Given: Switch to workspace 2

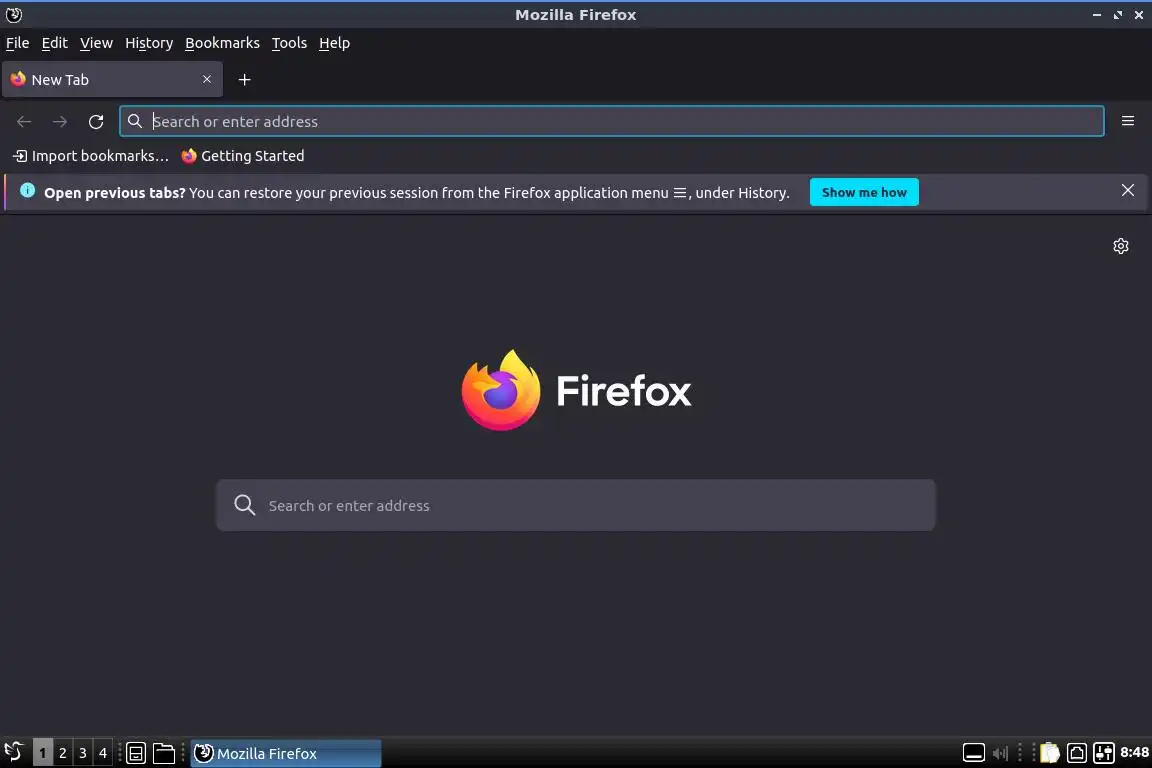Looking at the screenshot, I should click(x=62, y=753).
